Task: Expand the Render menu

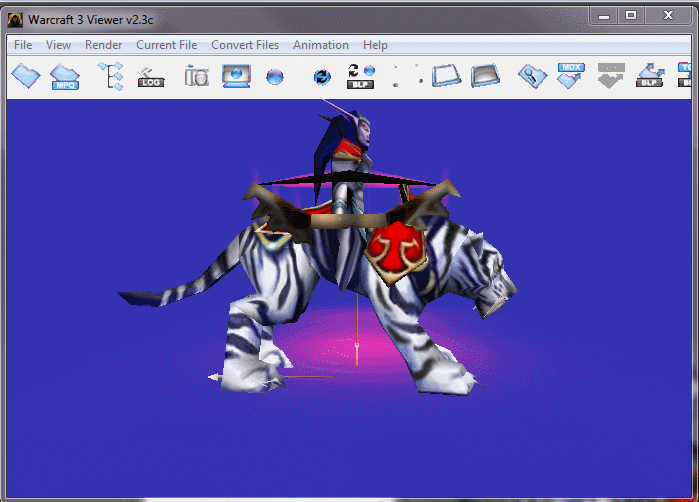Action: click(103, 45)
